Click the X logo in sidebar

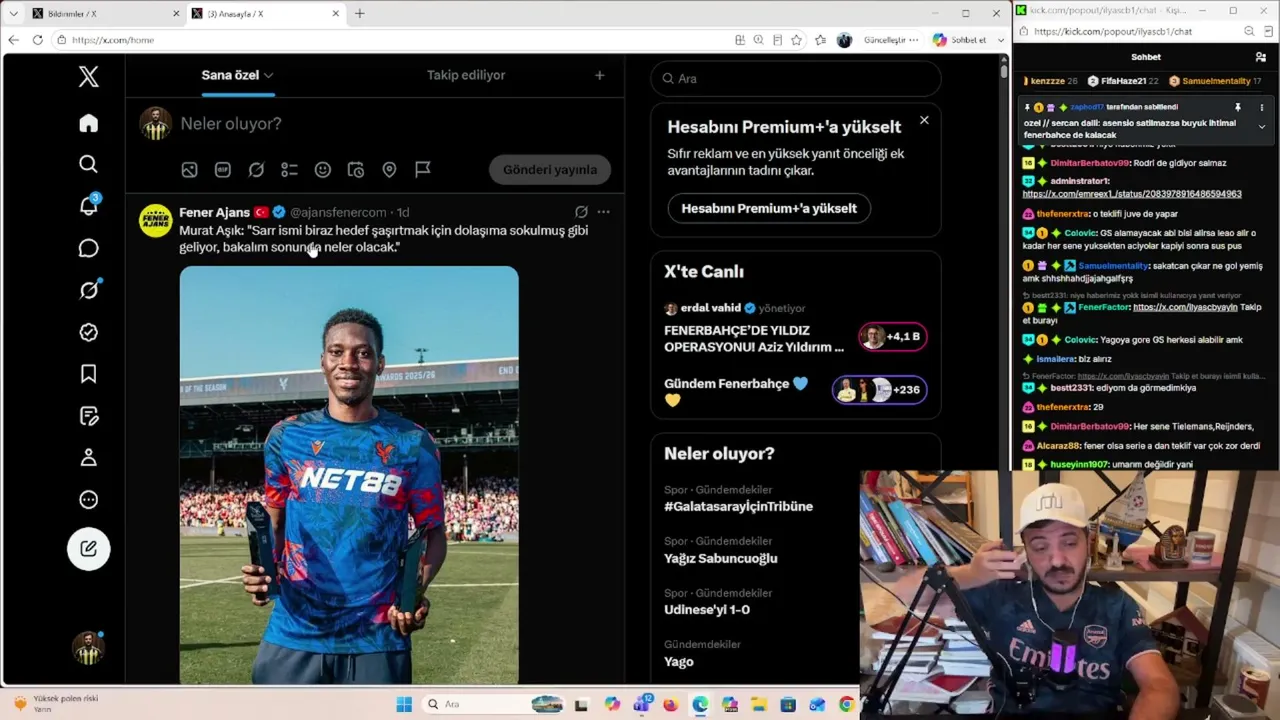coord(89,76)
